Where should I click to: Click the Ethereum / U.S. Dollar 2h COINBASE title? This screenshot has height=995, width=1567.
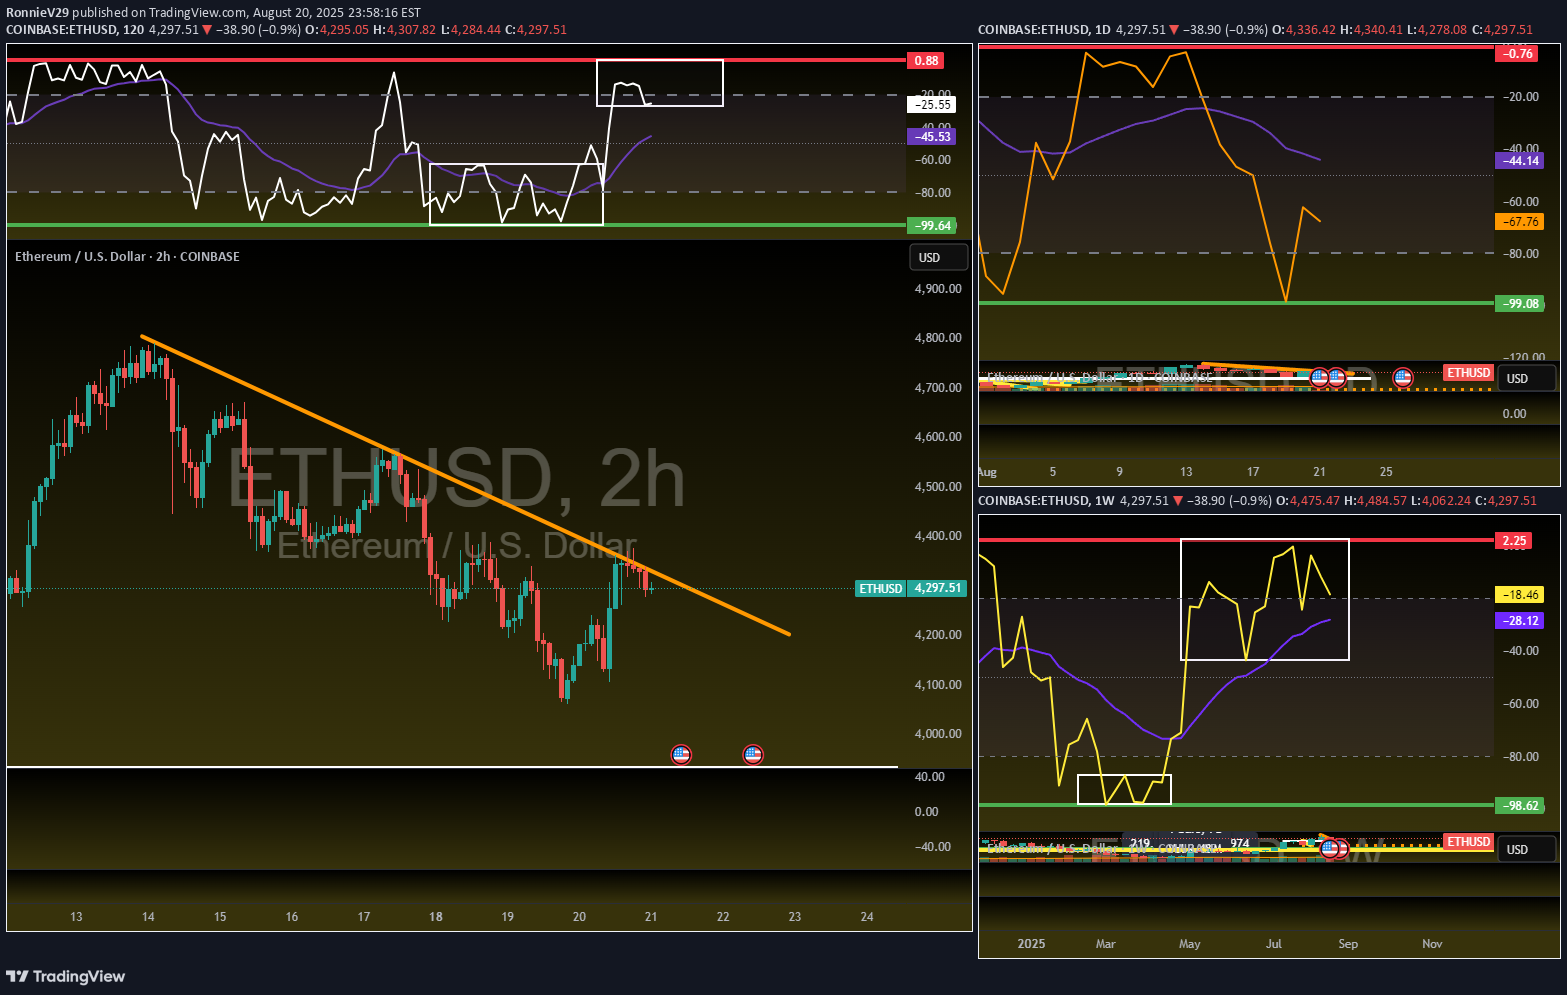pos(127,257)
